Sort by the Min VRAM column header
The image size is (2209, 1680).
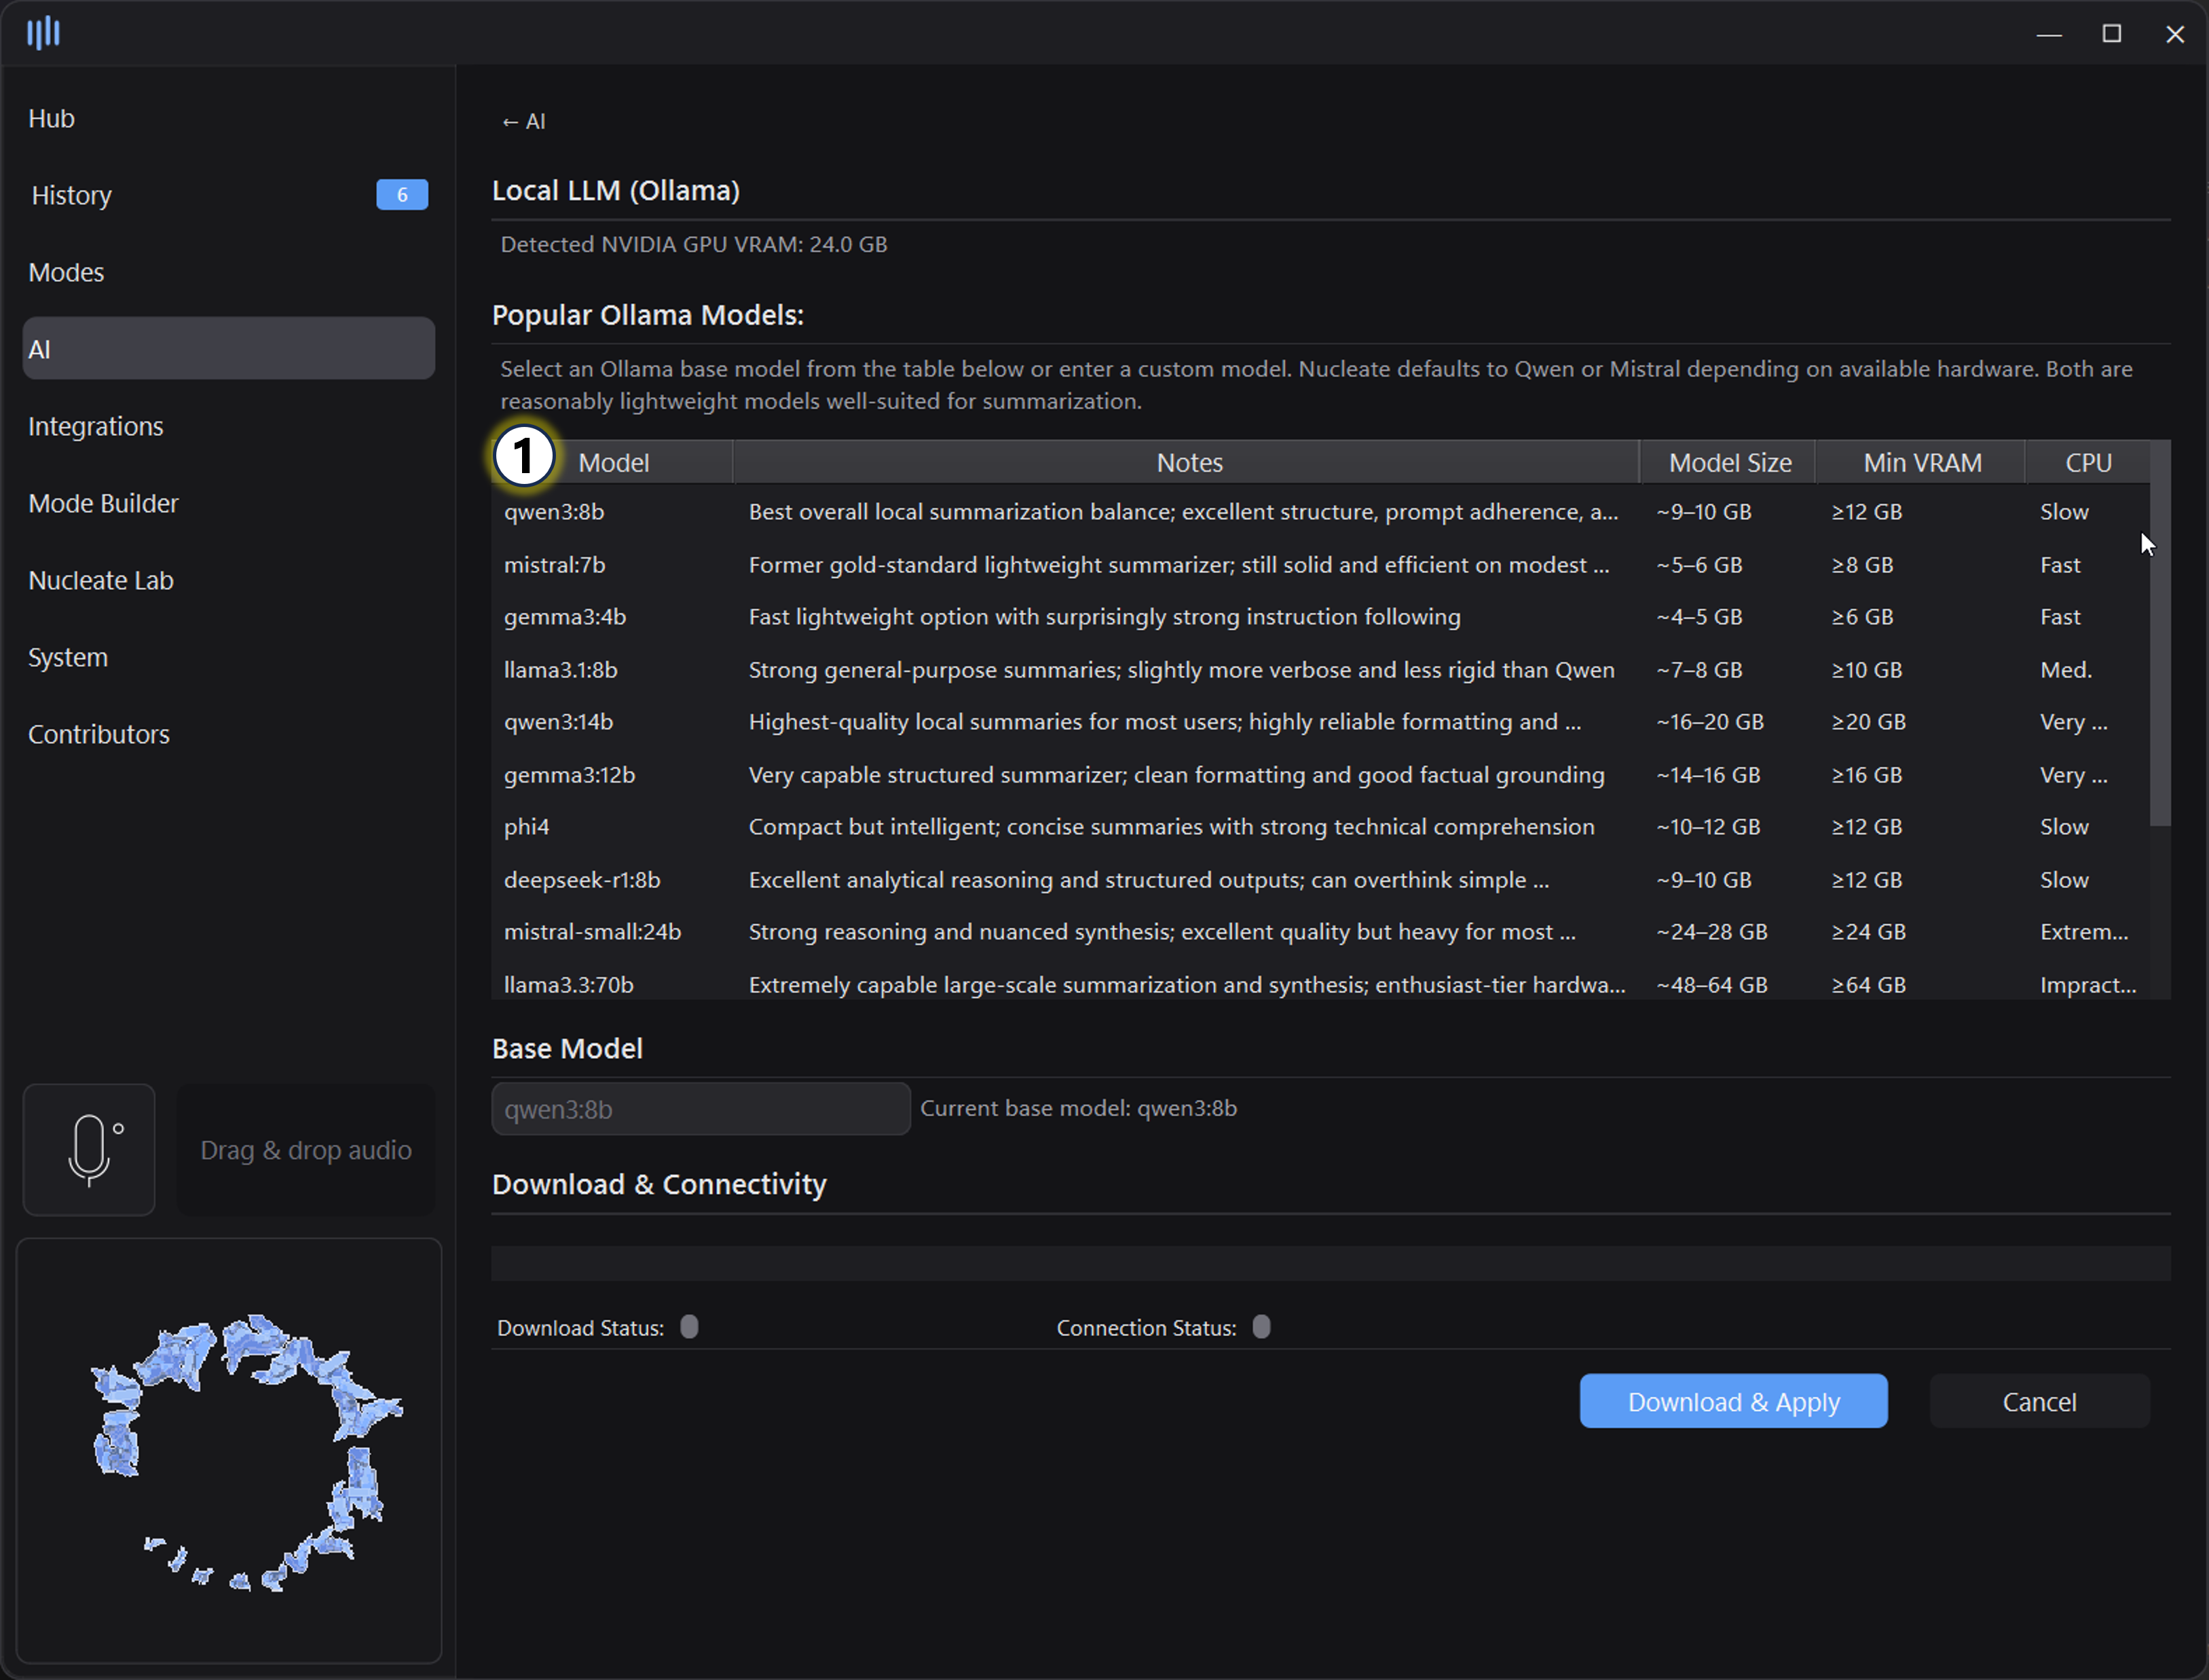(x=1921, y=462)
